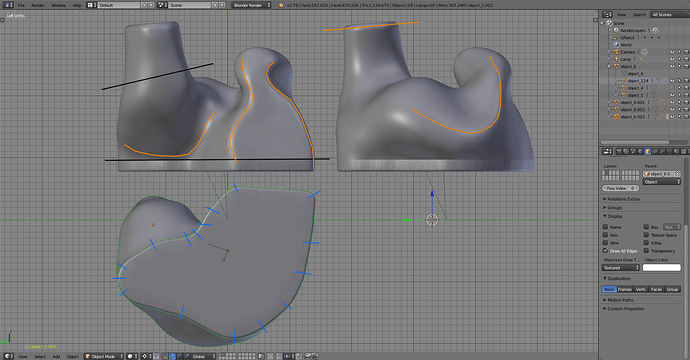690x360 pixels.
Task: Open the outliner Search menu
Action: 639,15
